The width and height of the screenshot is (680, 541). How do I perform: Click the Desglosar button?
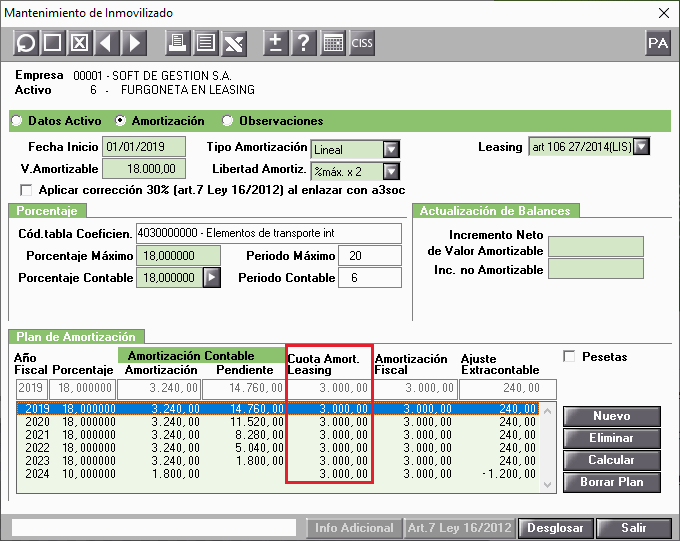coord(556,528)
